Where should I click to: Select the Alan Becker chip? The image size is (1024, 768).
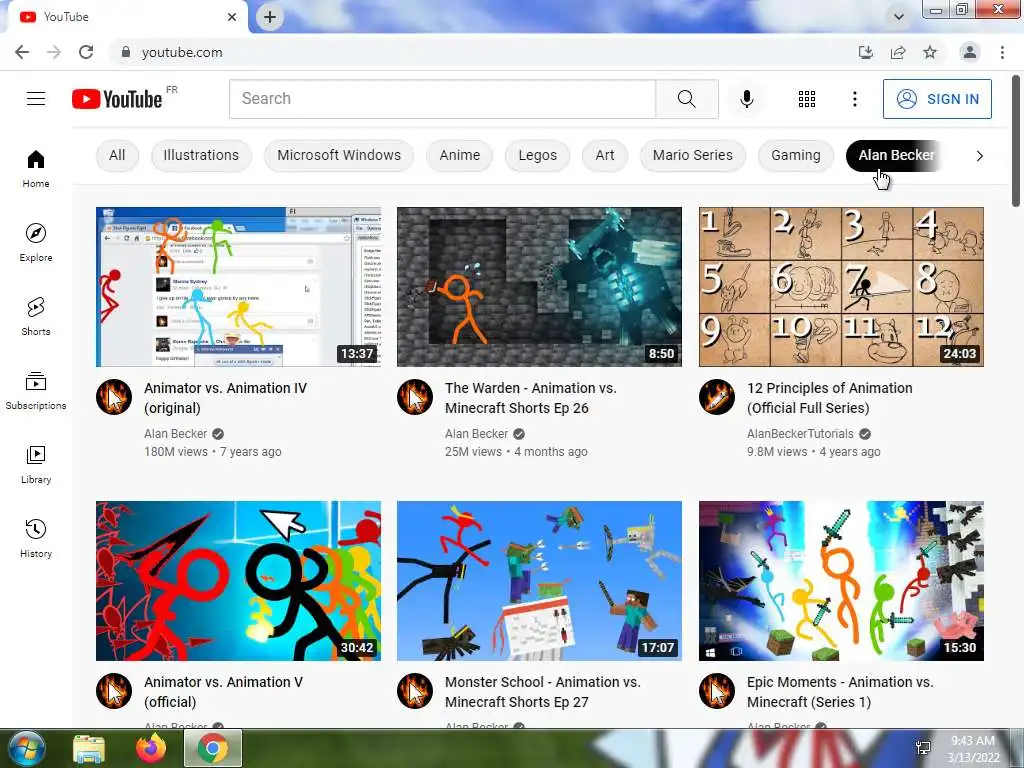pyautogui.click(x=895, y=155)
